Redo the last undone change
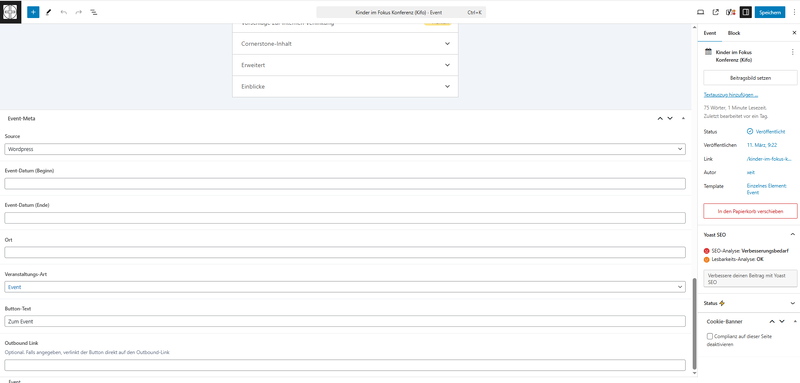Viewport: 800px width, 383px height. pos(79,12)
